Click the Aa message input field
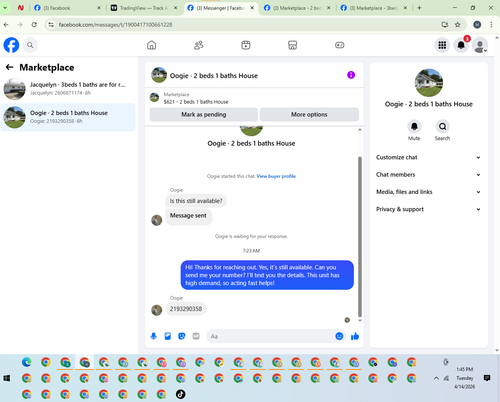This screenshot has height=402, width=500. click(x=271, y=336)
